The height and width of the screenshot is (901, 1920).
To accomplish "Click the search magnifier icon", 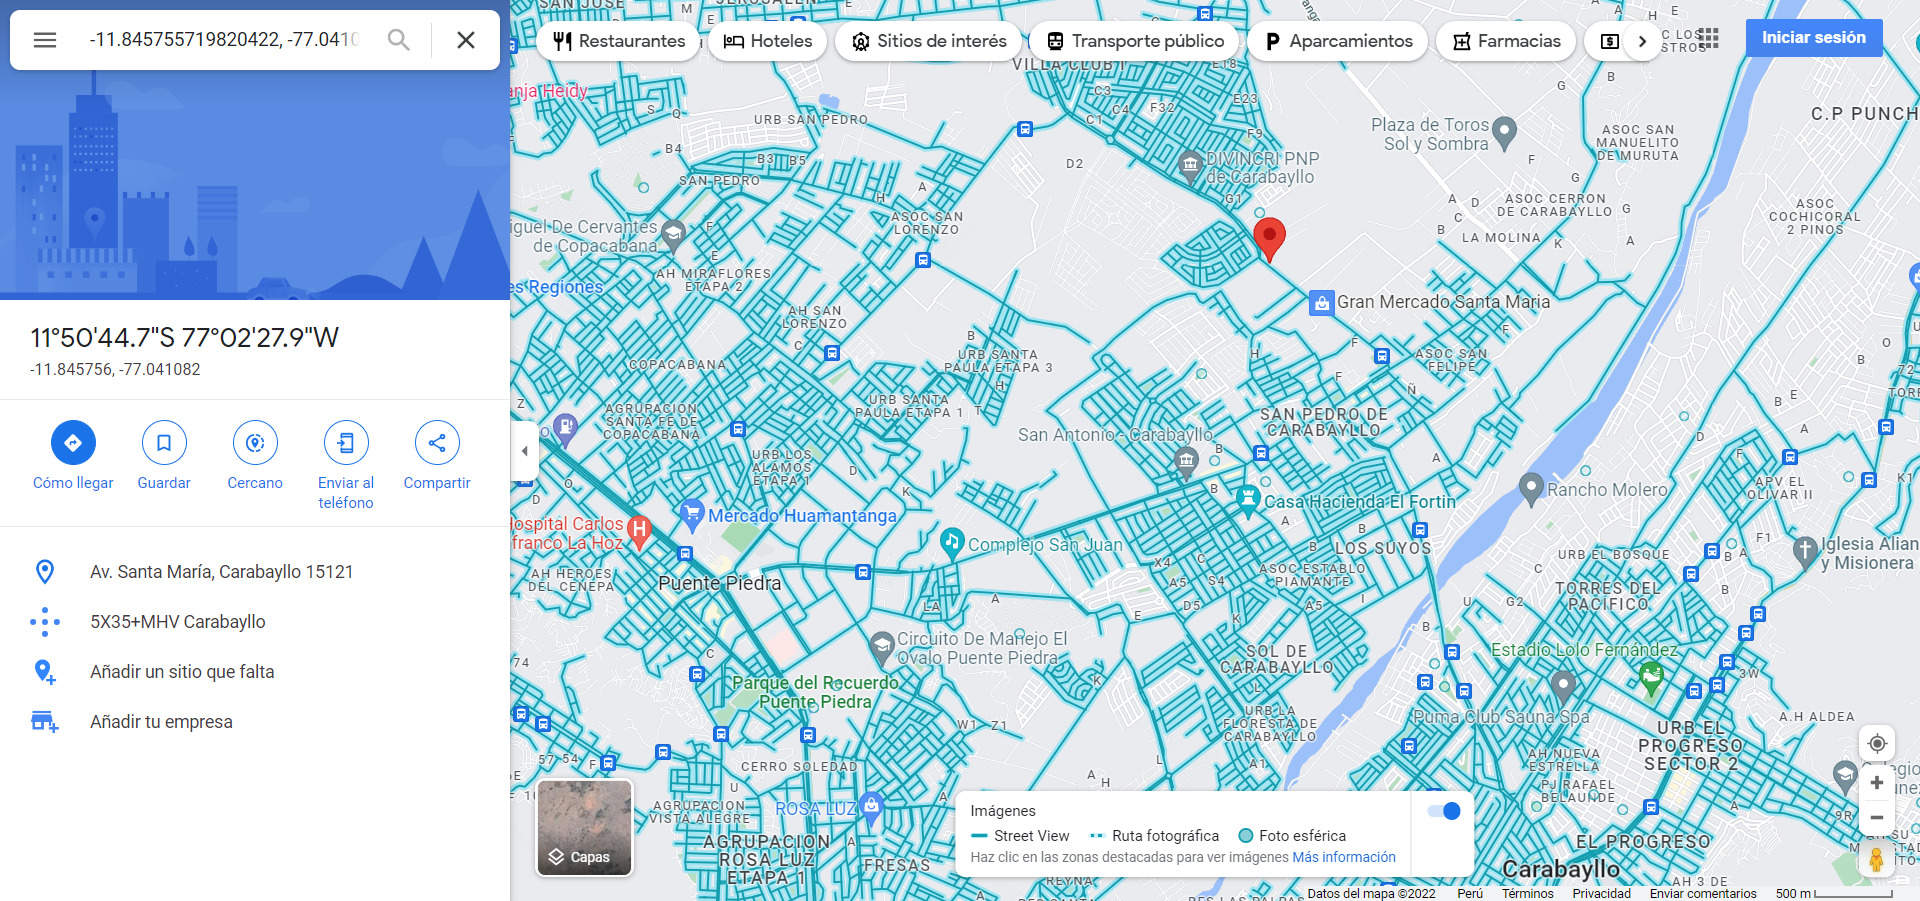I will (398, 40).
